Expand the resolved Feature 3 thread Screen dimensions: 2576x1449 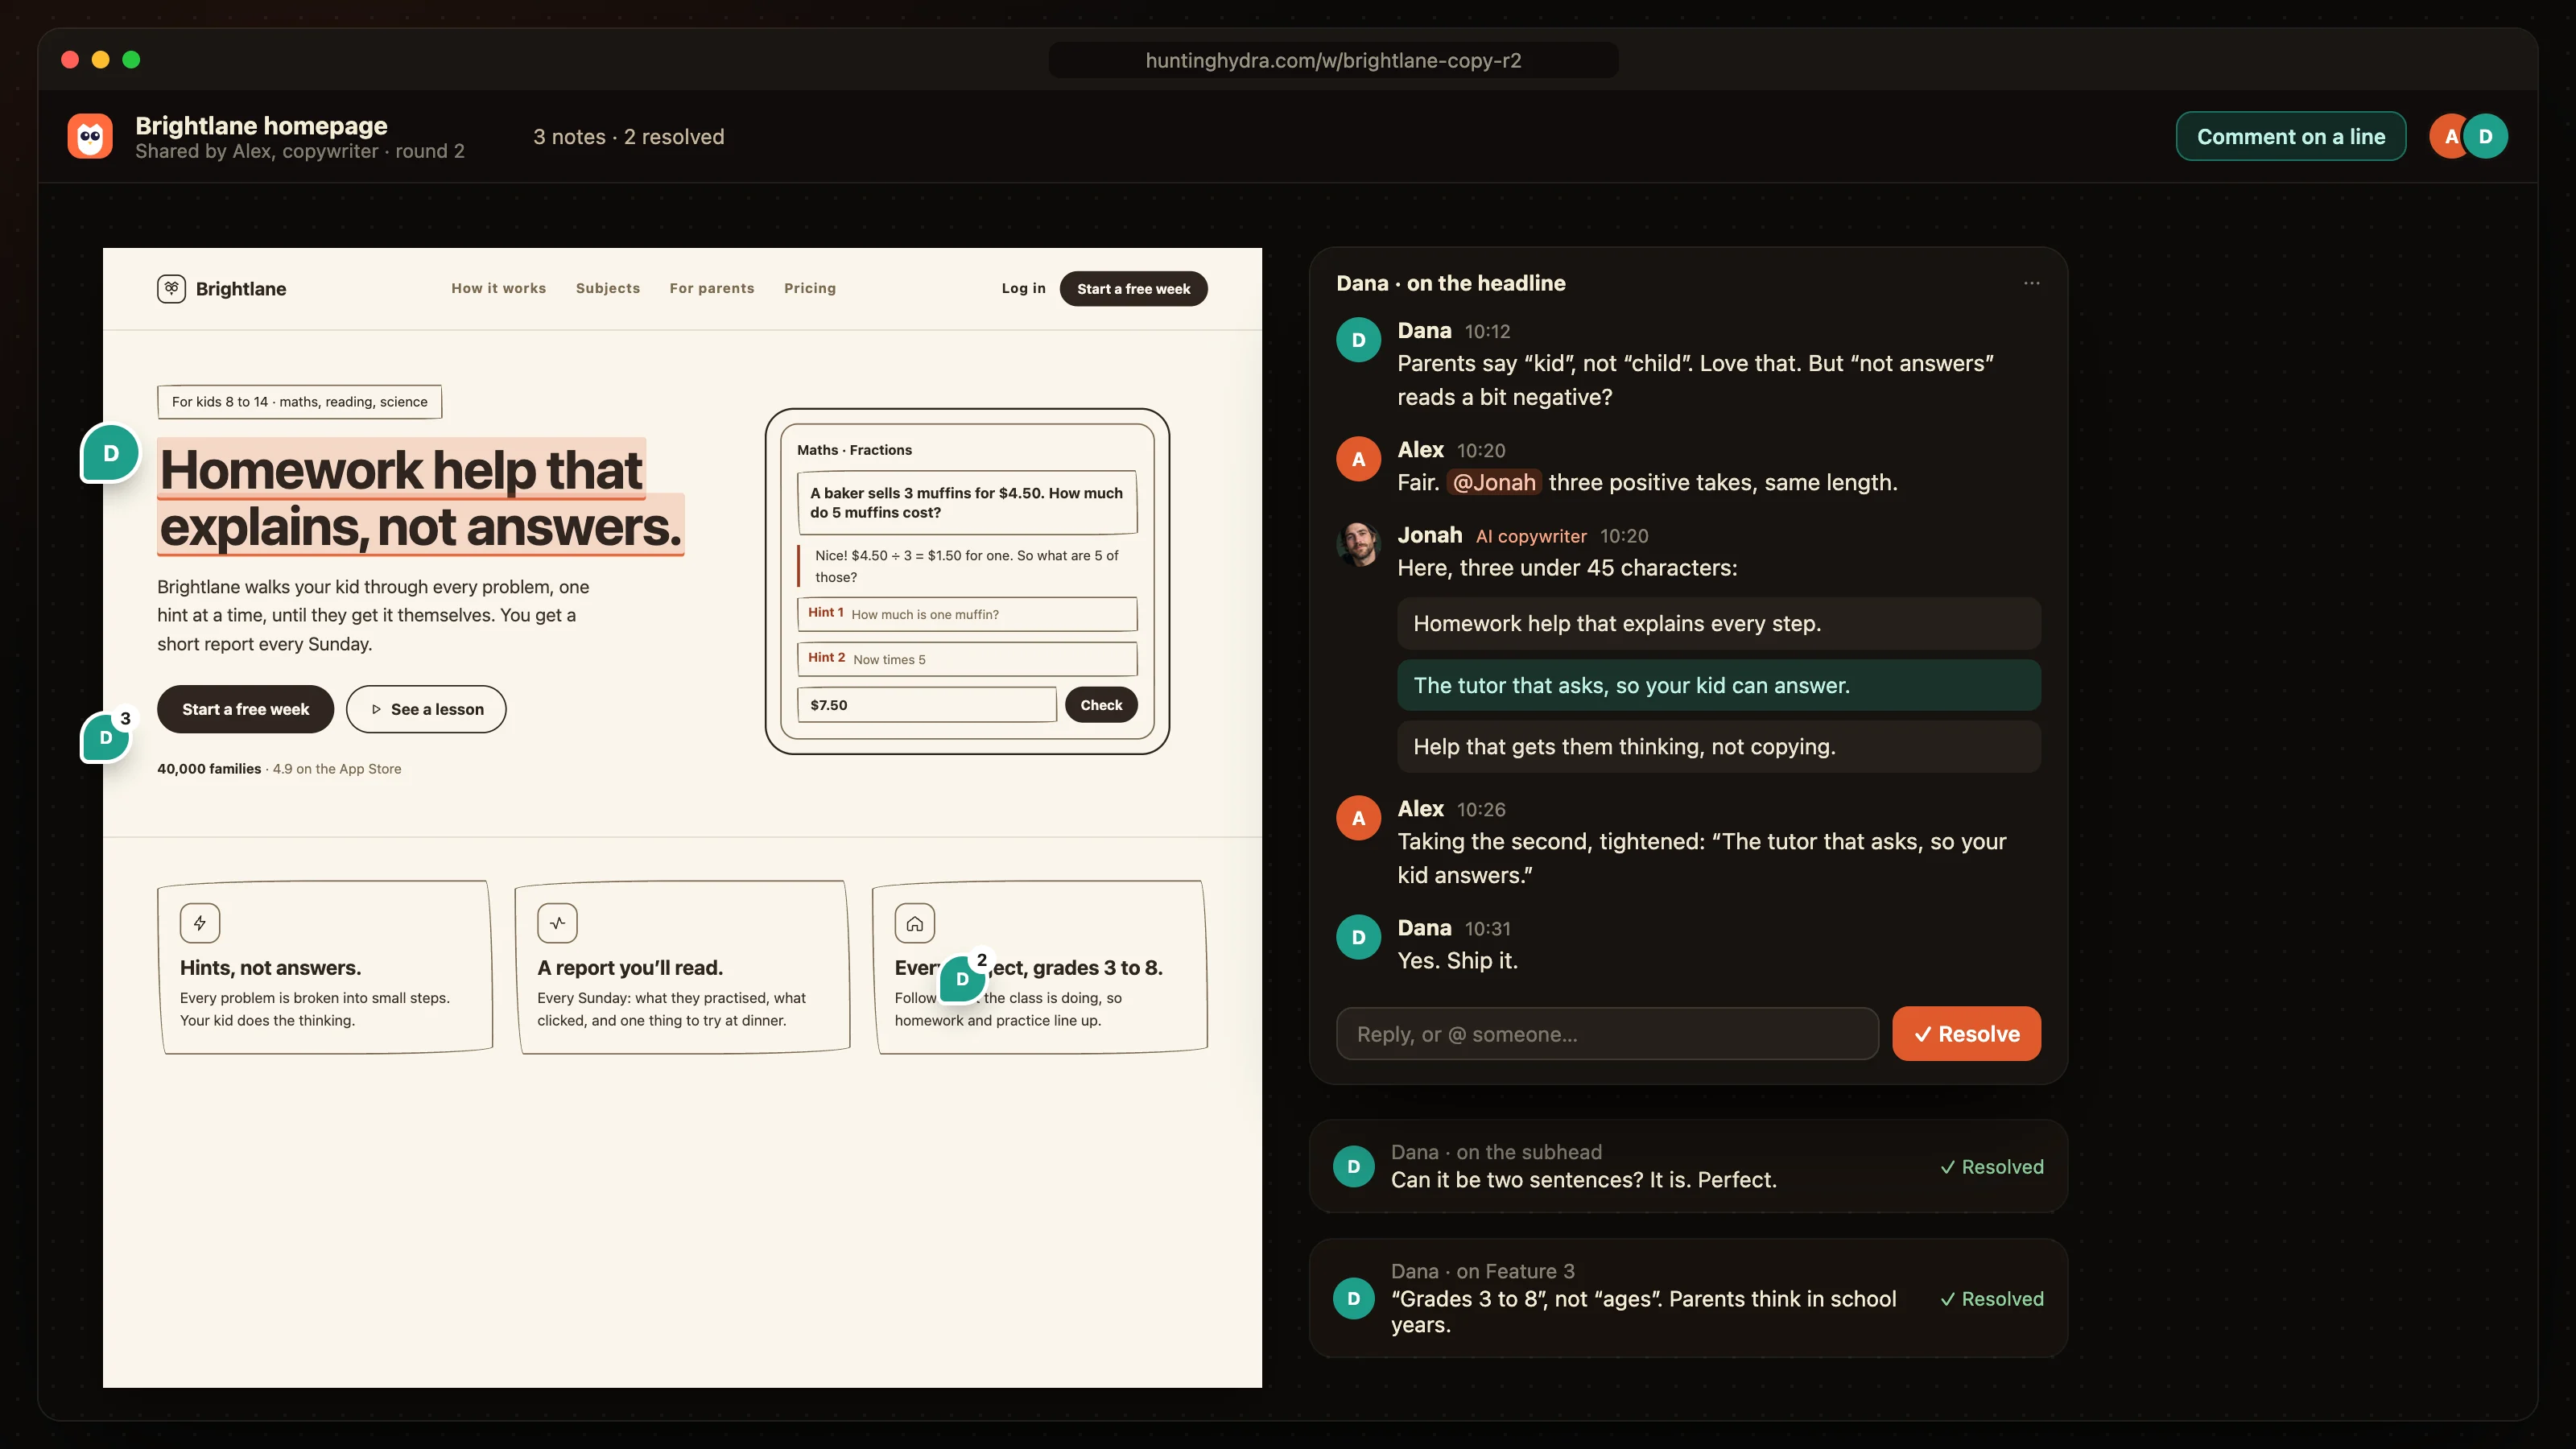click(x=1688, y=1298)
